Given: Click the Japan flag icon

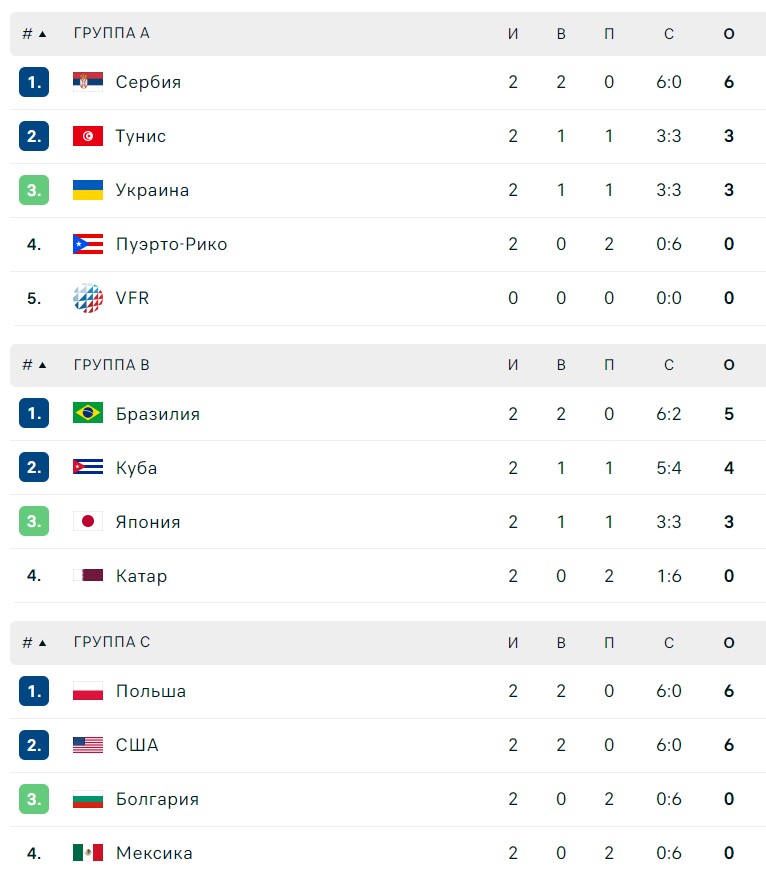Looking at the screenshot, I should (88, 522).
